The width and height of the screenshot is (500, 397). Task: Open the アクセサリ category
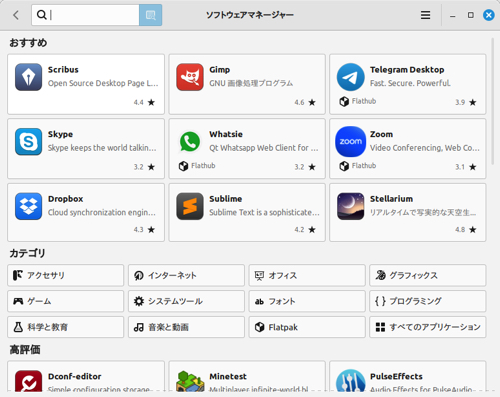click(x=66, y=275)
